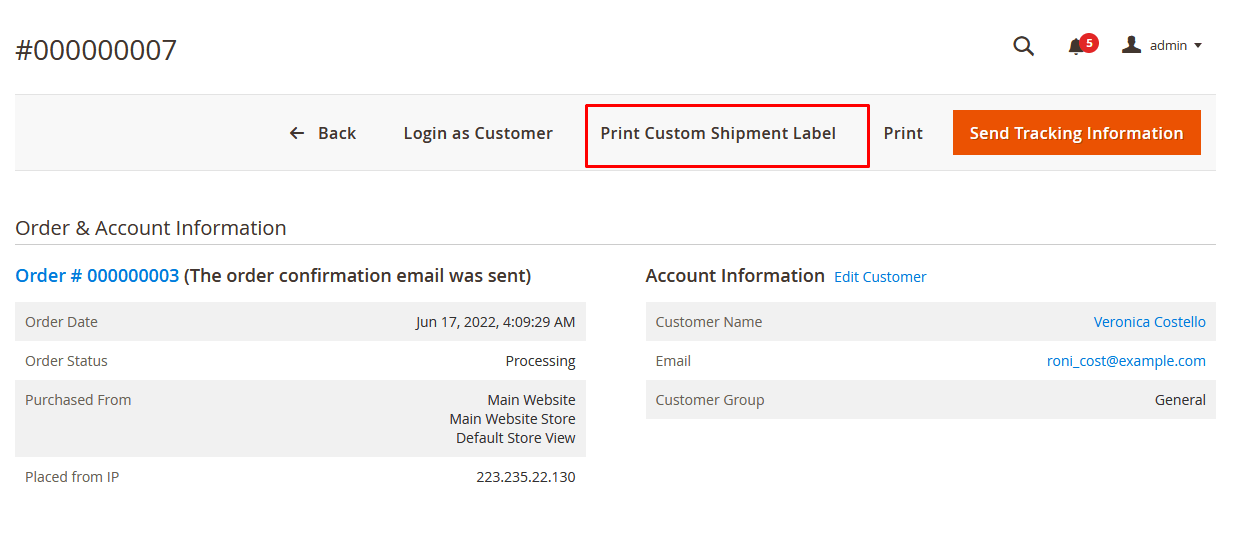Click Print Custom Shipment Label
1233x558 pixels.
point(718,133)
